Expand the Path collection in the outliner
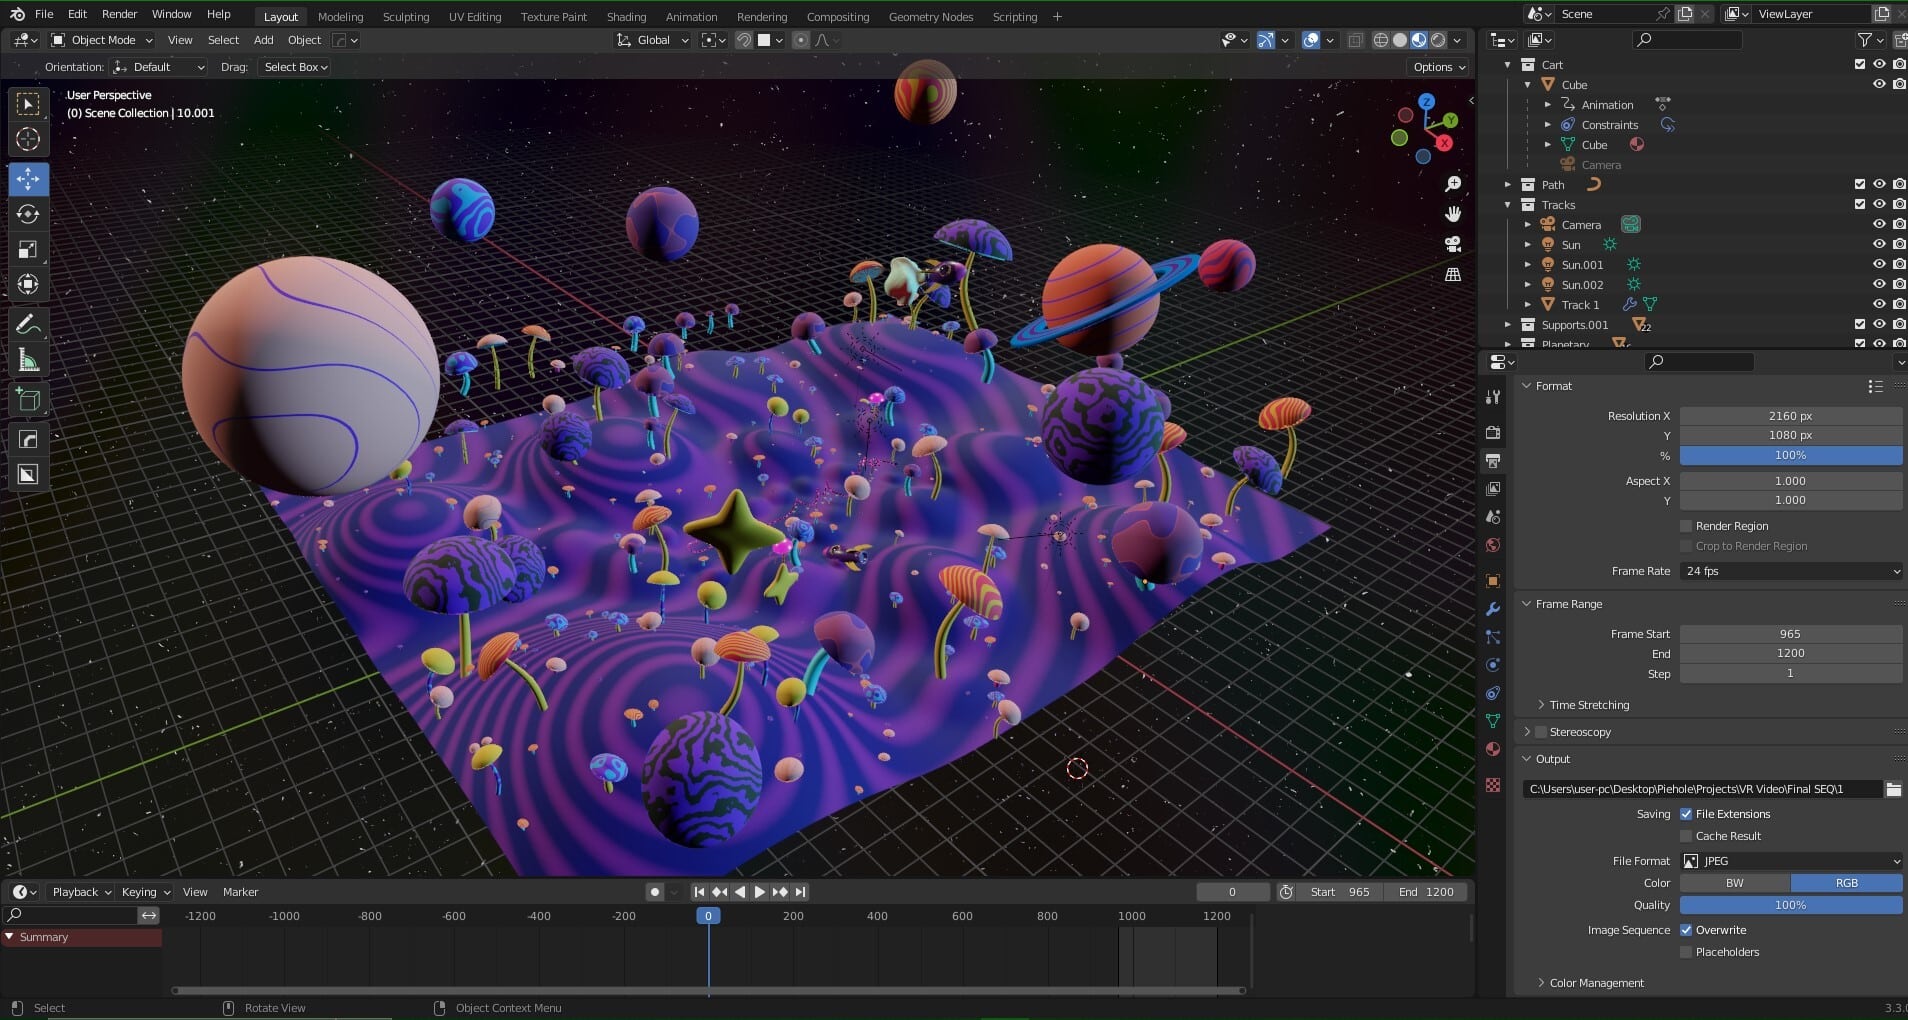The image size is (1908, 1020). tap(1508, 184)
